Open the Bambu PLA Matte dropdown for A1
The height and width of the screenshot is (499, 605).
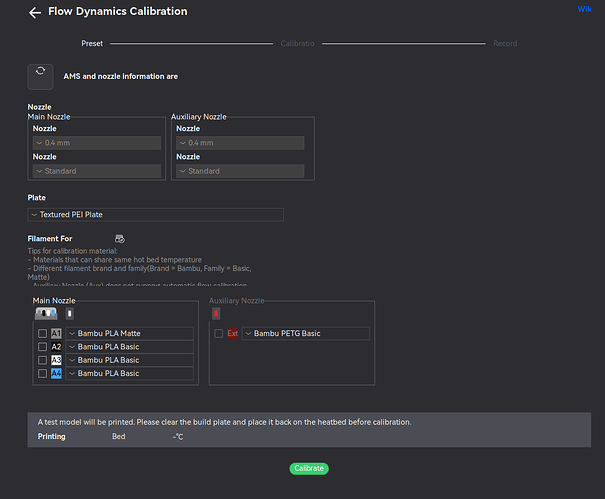point(130,333)
